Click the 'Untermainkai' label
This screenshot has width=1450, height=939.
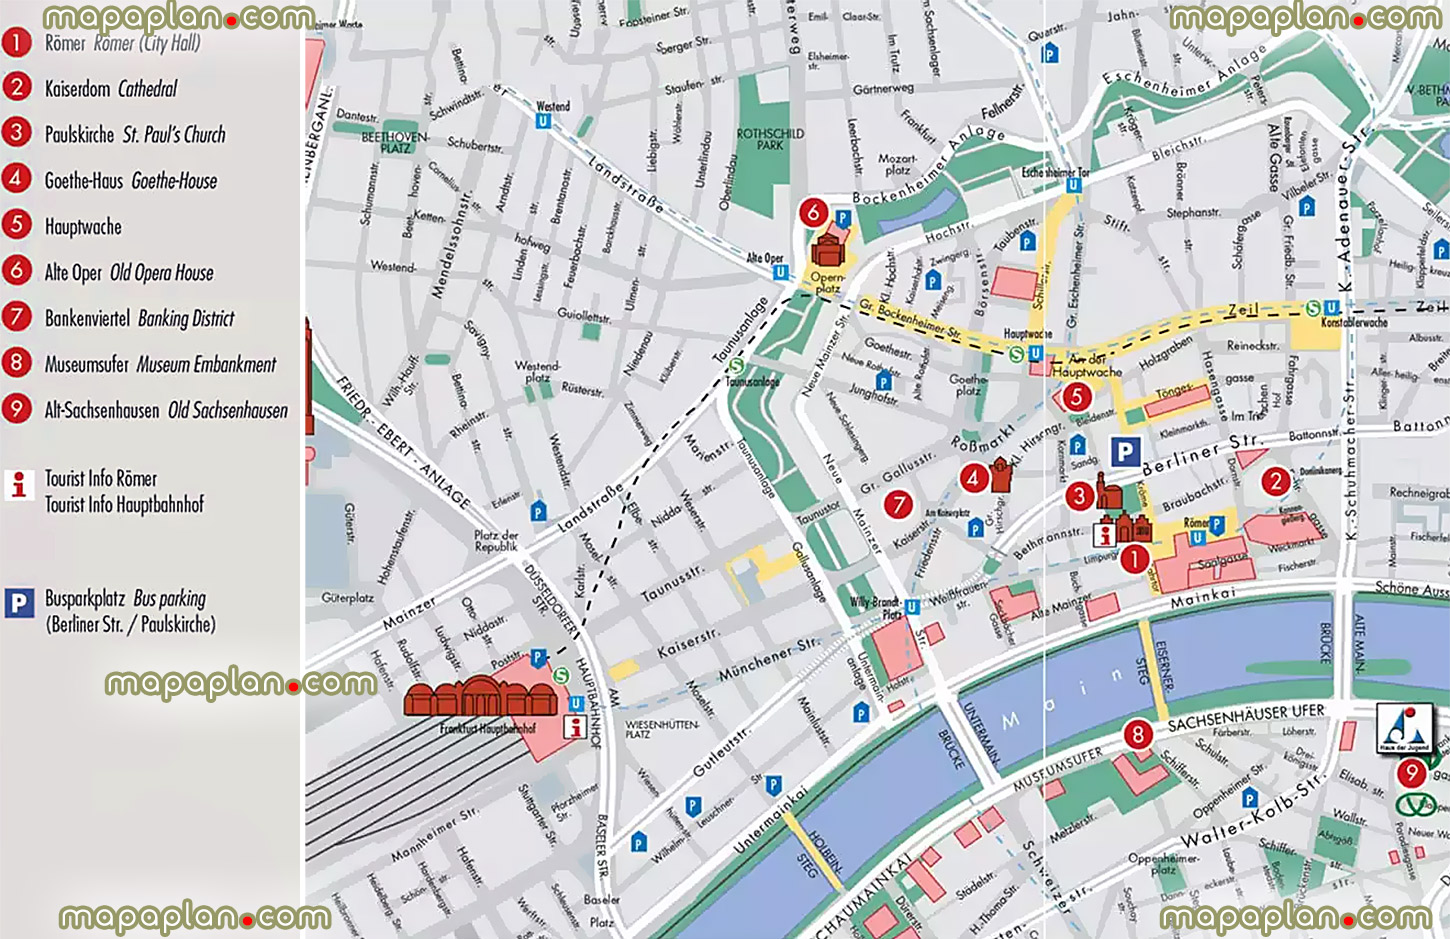pyautogui.click(x=770, y=819)
